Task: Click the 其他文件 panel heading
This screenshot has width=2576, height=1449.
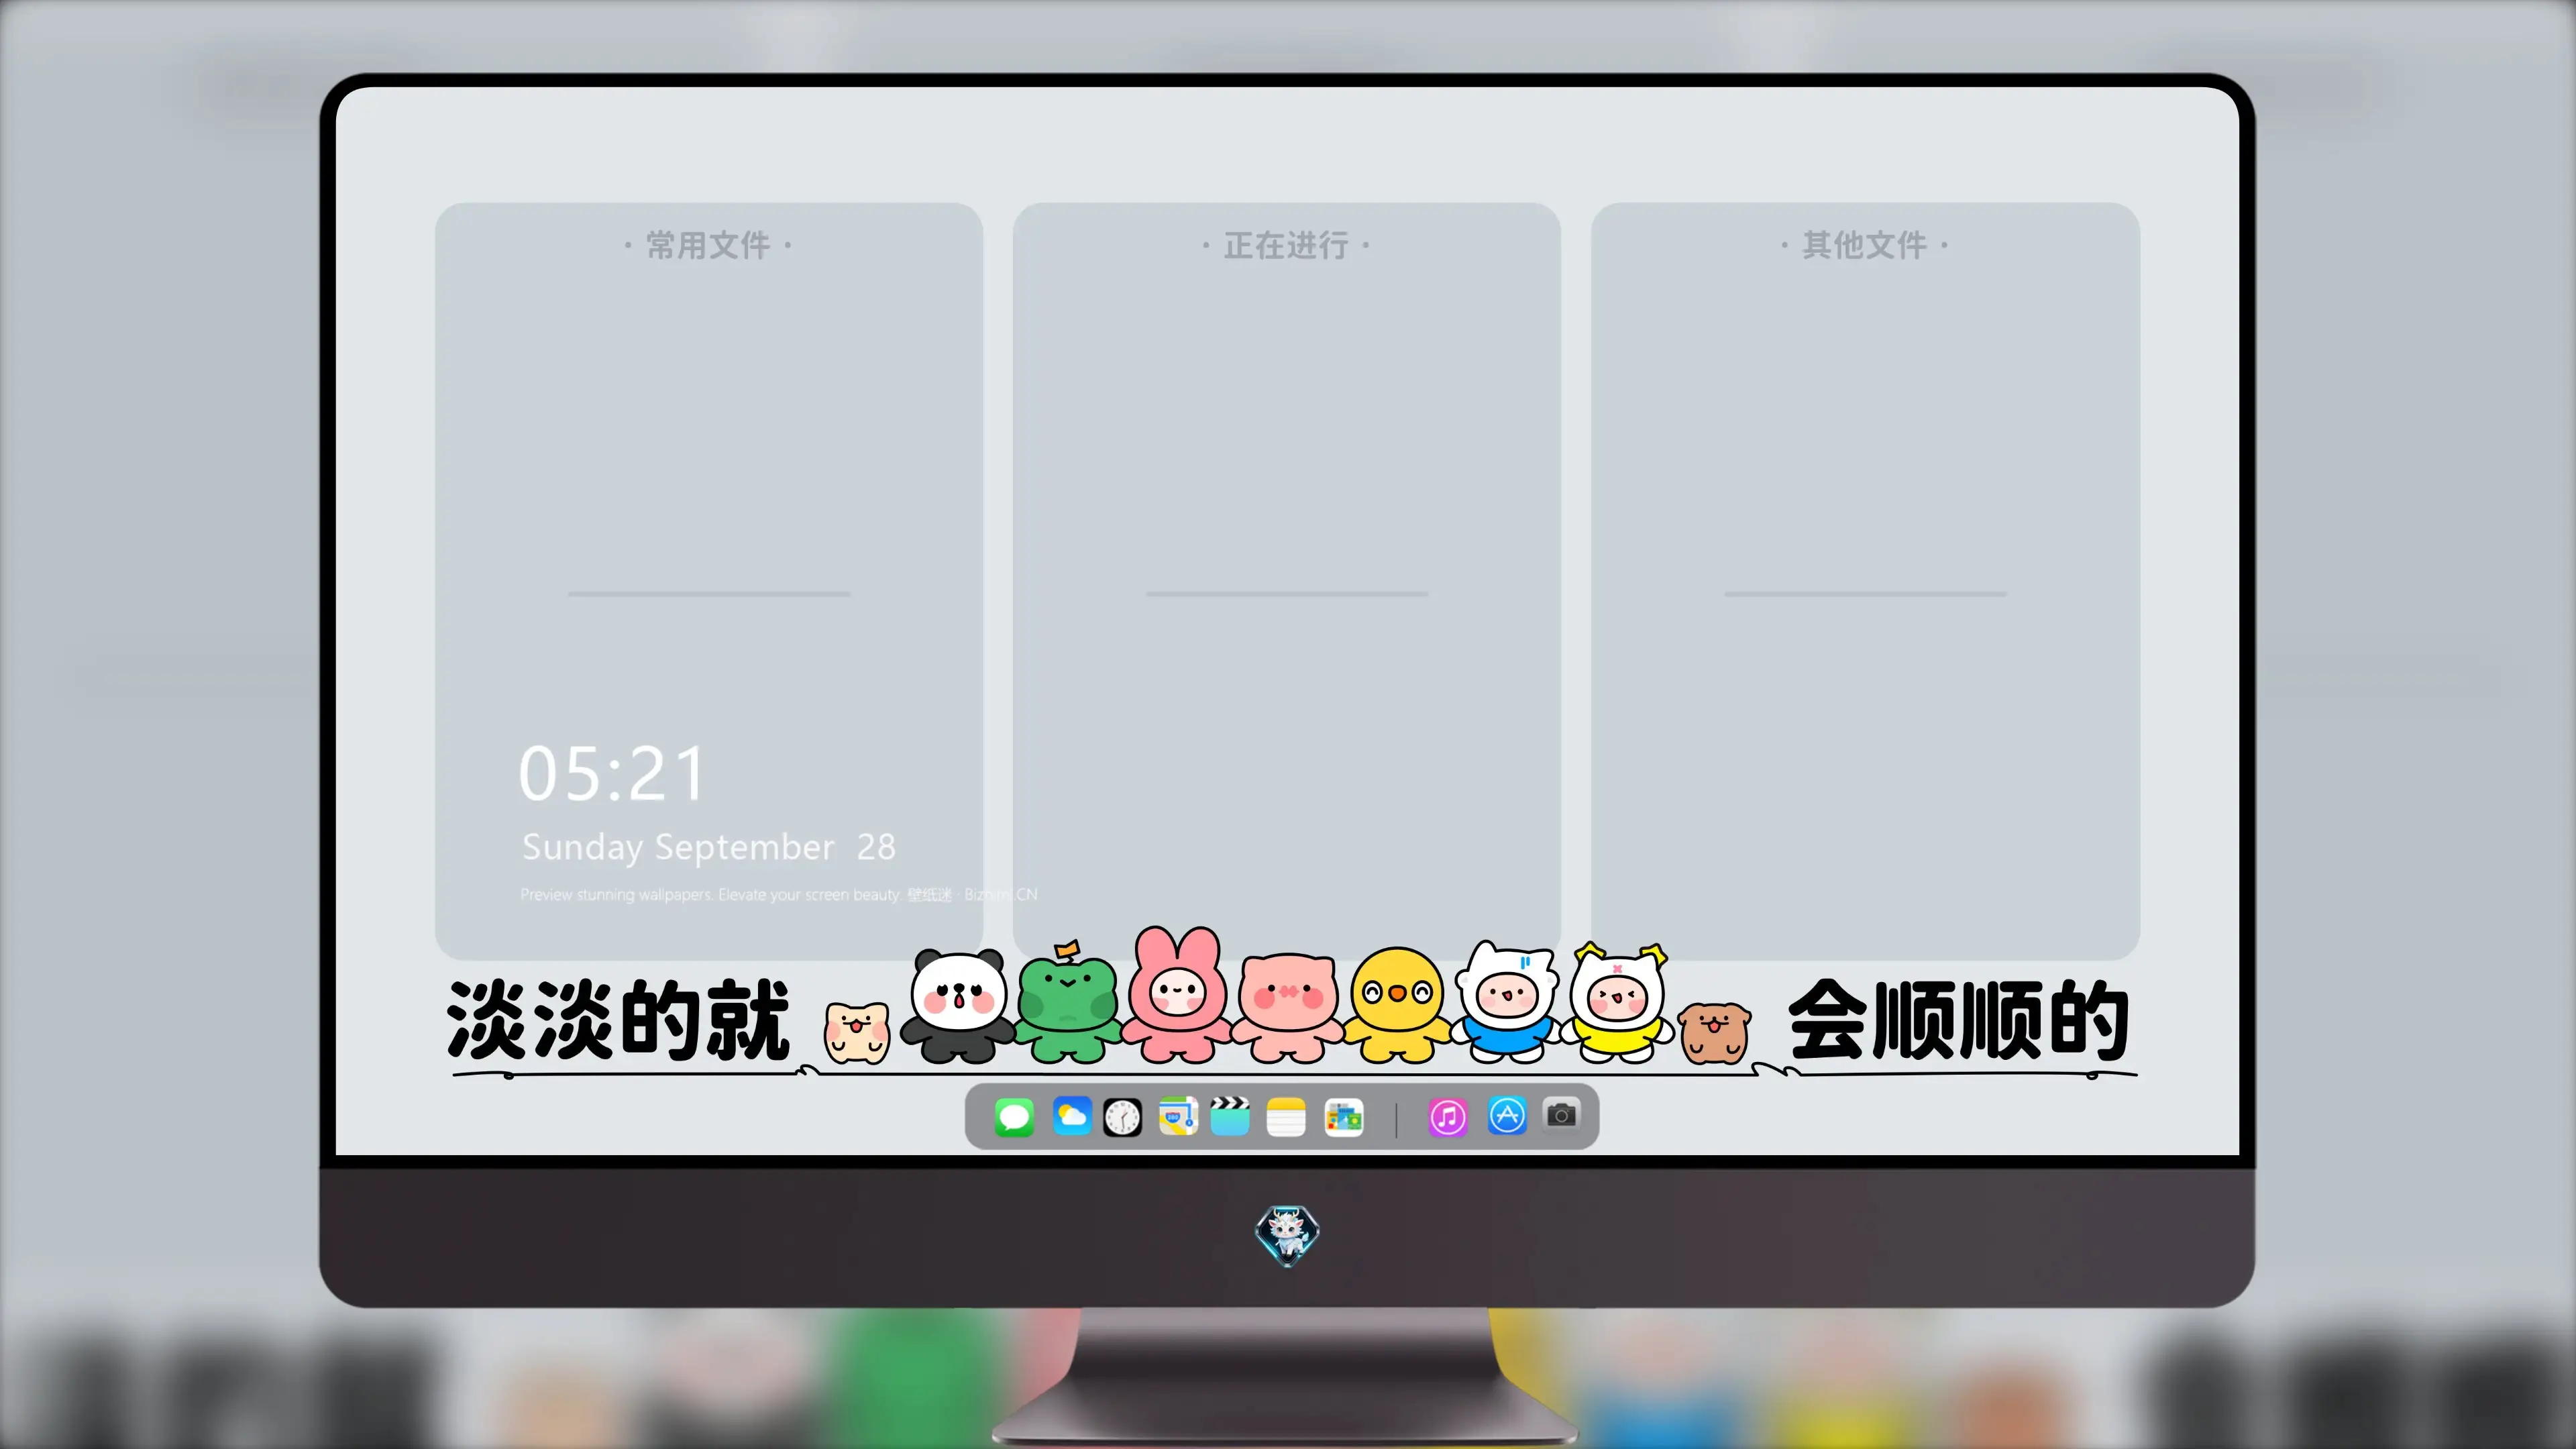Action: coord(1864,245)
